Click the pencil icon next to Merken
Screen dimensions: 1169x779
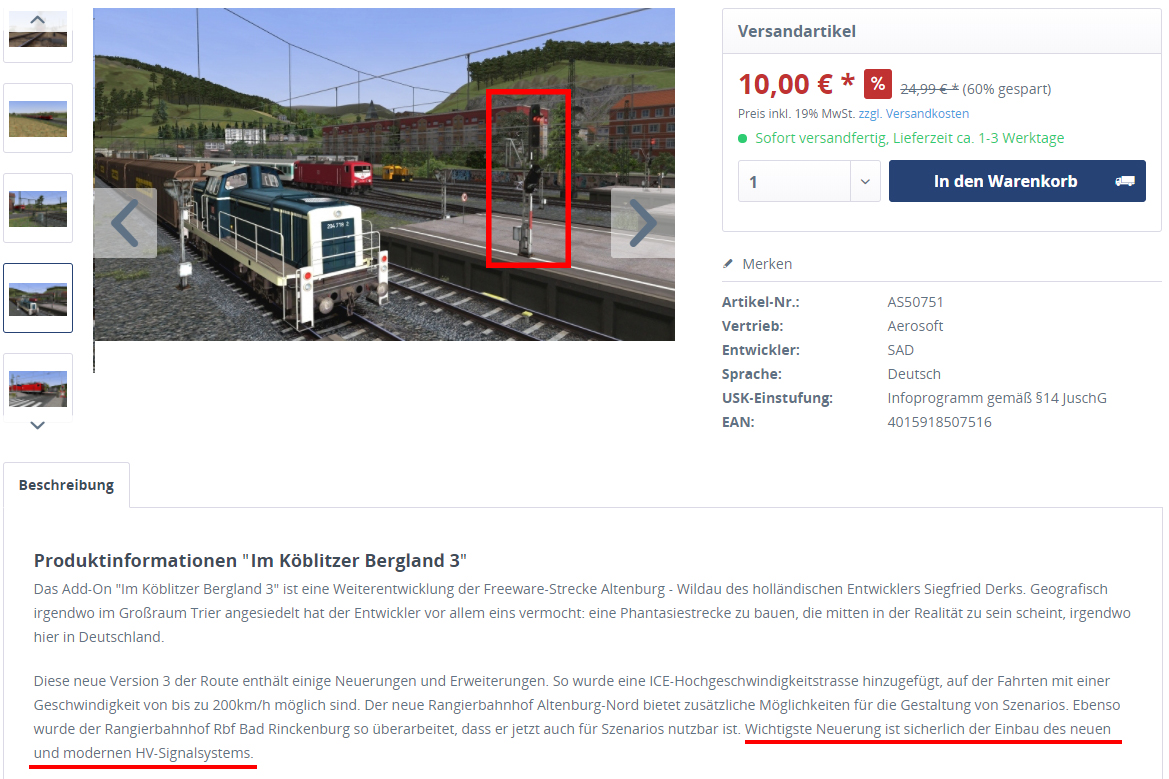pyautogui.click(x=728, y=264)
